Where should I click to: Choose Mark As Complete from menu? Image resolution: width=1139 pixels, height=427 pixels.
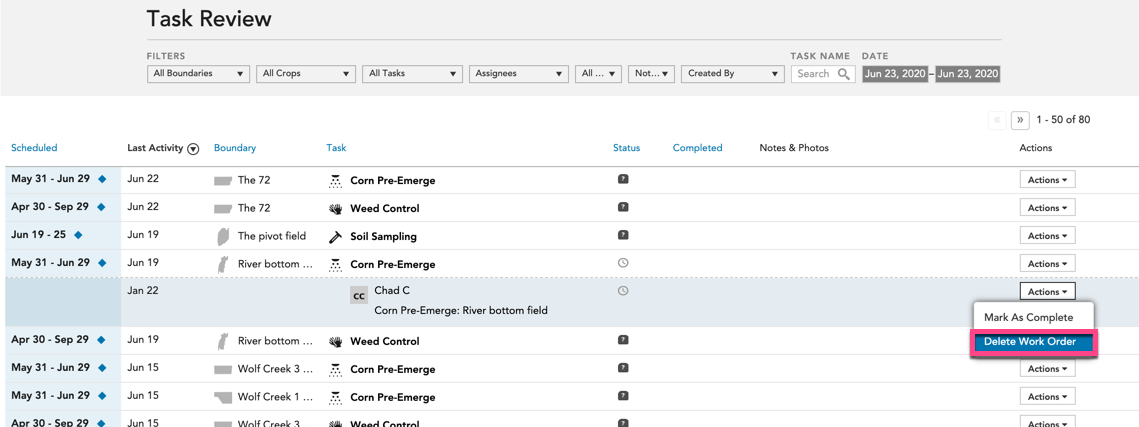[x=1033, y=317]
